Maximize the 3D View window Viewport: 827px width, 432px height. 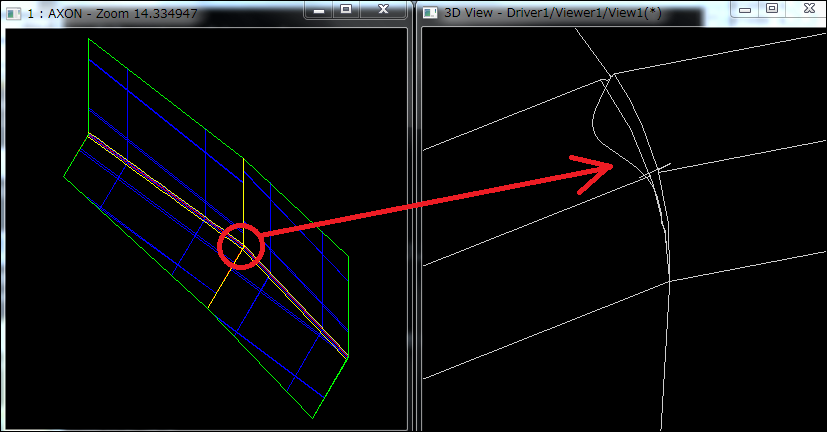771,8
